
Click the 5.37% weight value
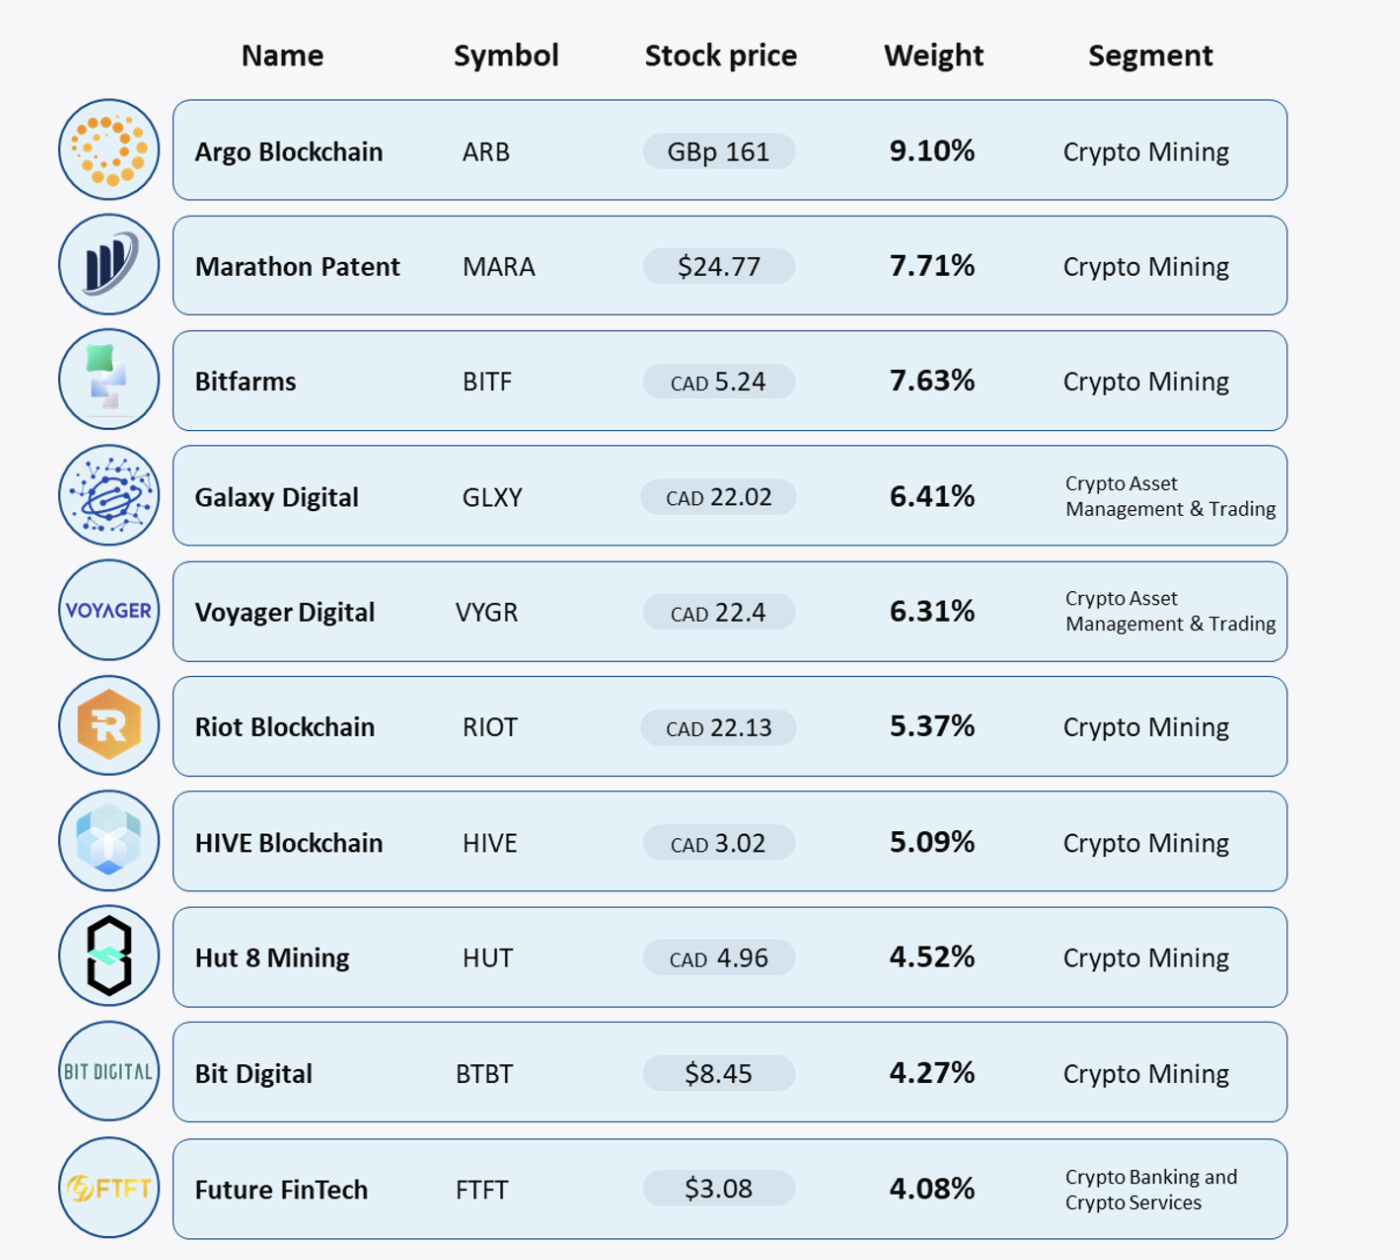(932, 726)
